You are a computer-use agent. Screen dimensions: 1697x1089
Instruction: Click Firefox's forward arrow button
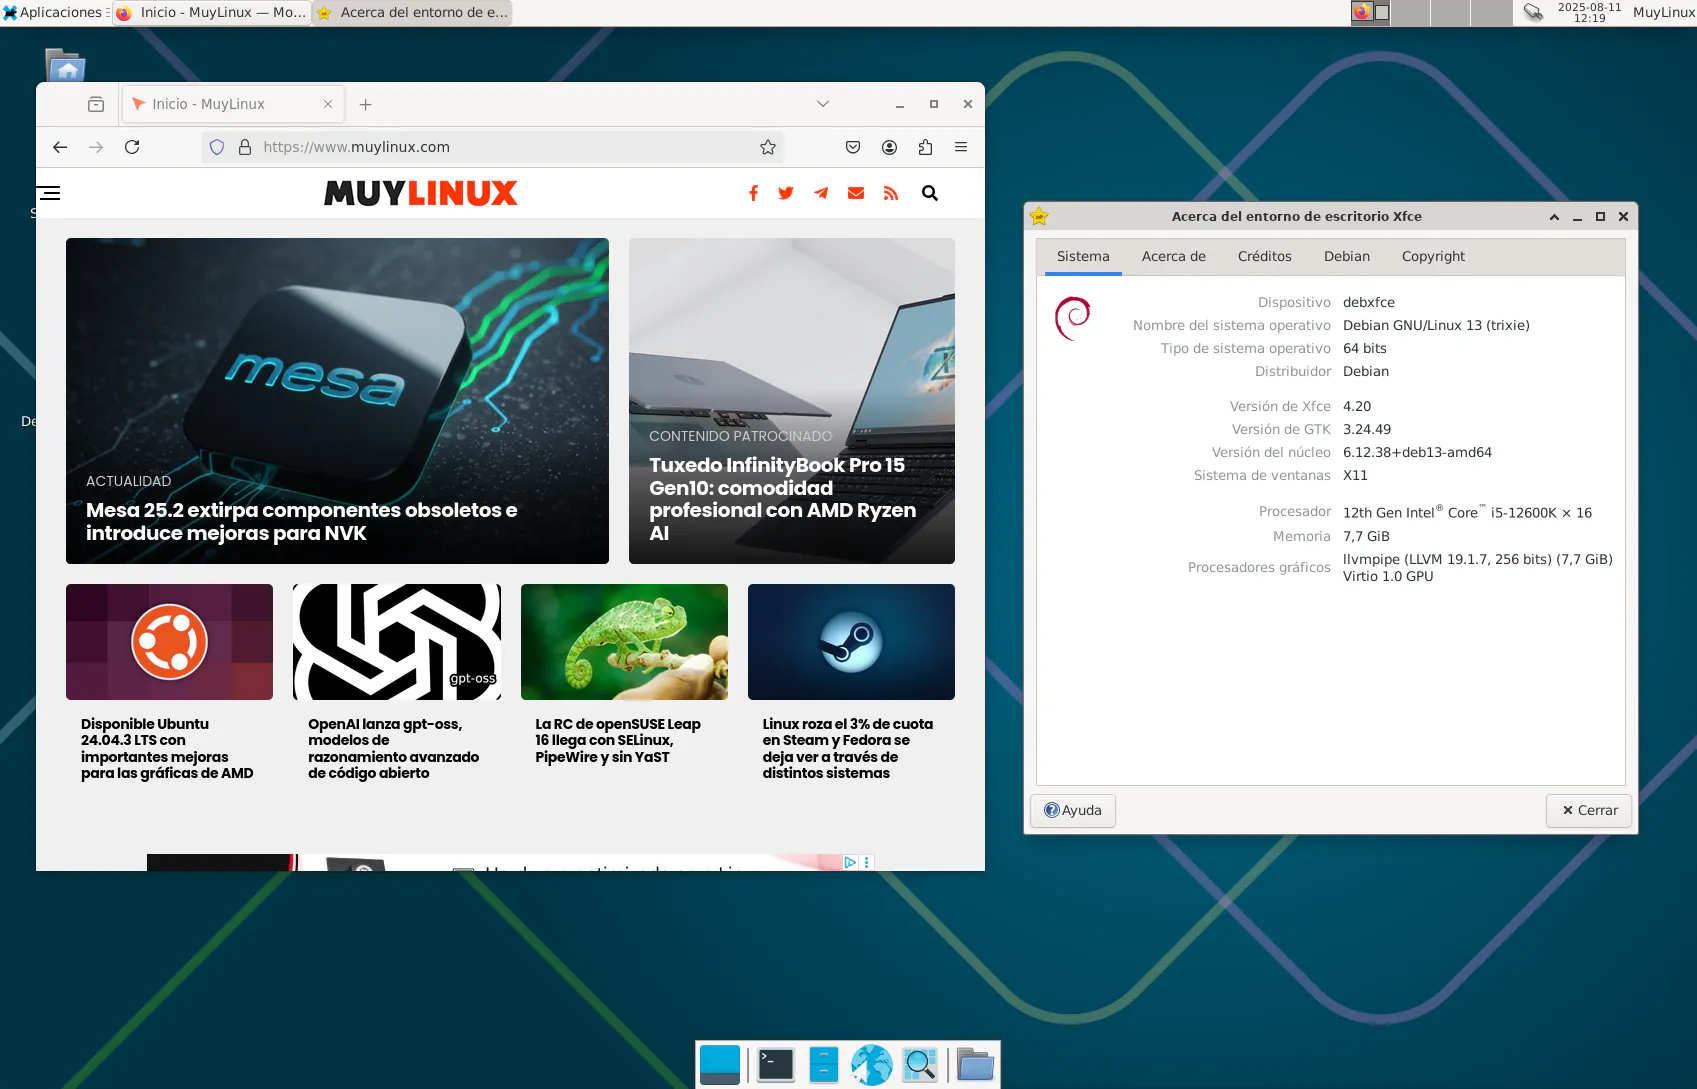point(96,147)
